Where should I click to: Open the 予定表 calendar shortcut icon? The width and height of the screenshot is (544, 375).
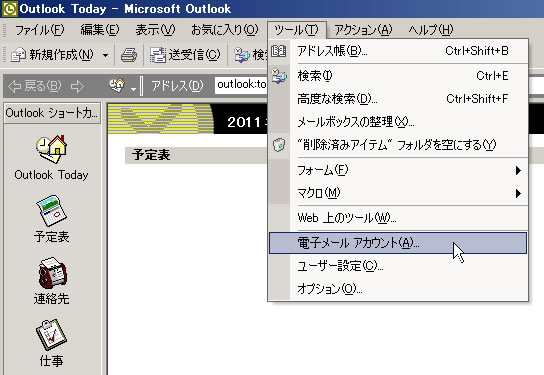coord(51,211)
